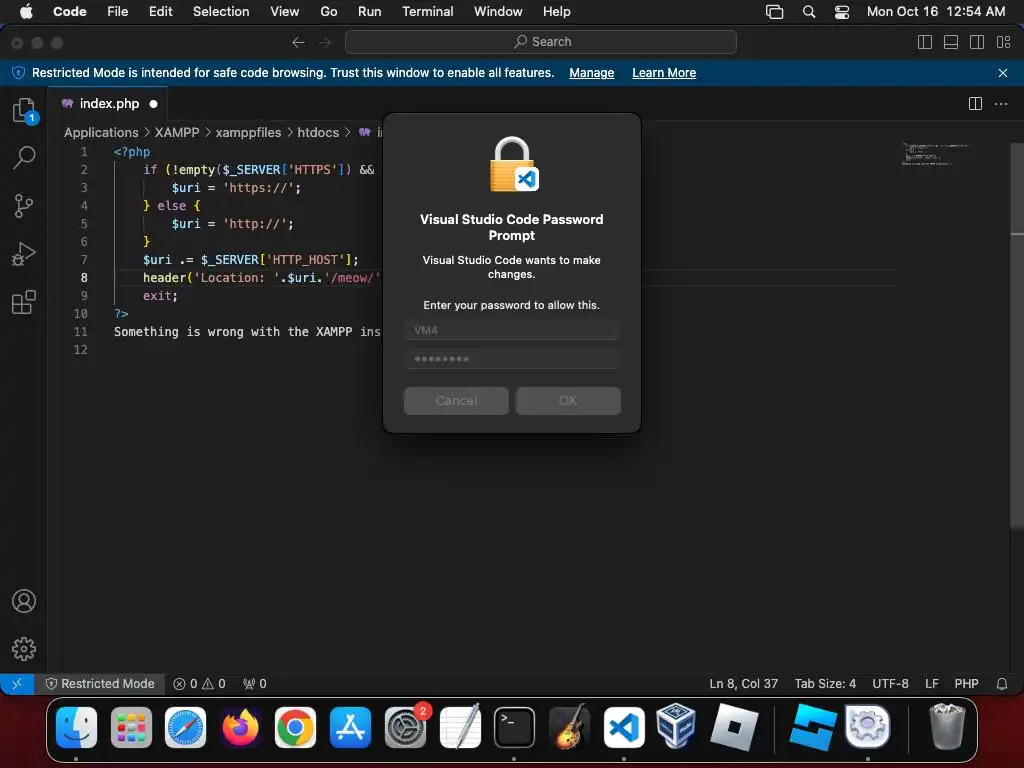Click the password field in prompt
Image resolution: width=1024 pixels, height=768 pixels.
click(512, 359)
